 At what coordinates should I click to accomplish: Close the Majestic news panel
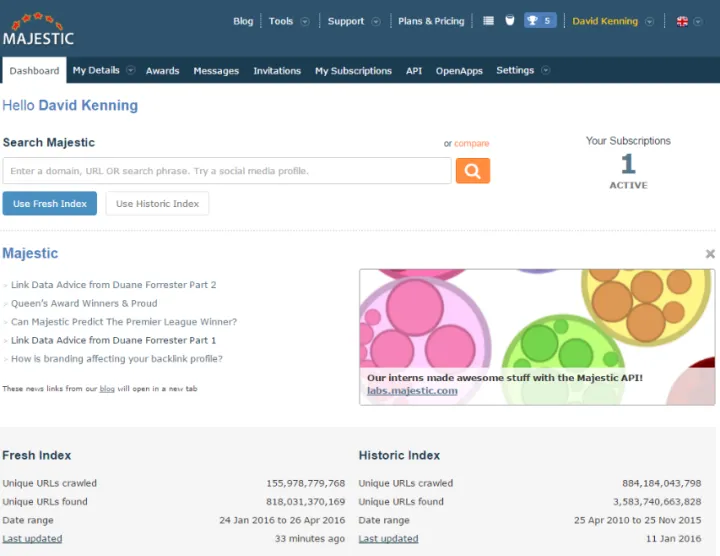click(710, 254)
